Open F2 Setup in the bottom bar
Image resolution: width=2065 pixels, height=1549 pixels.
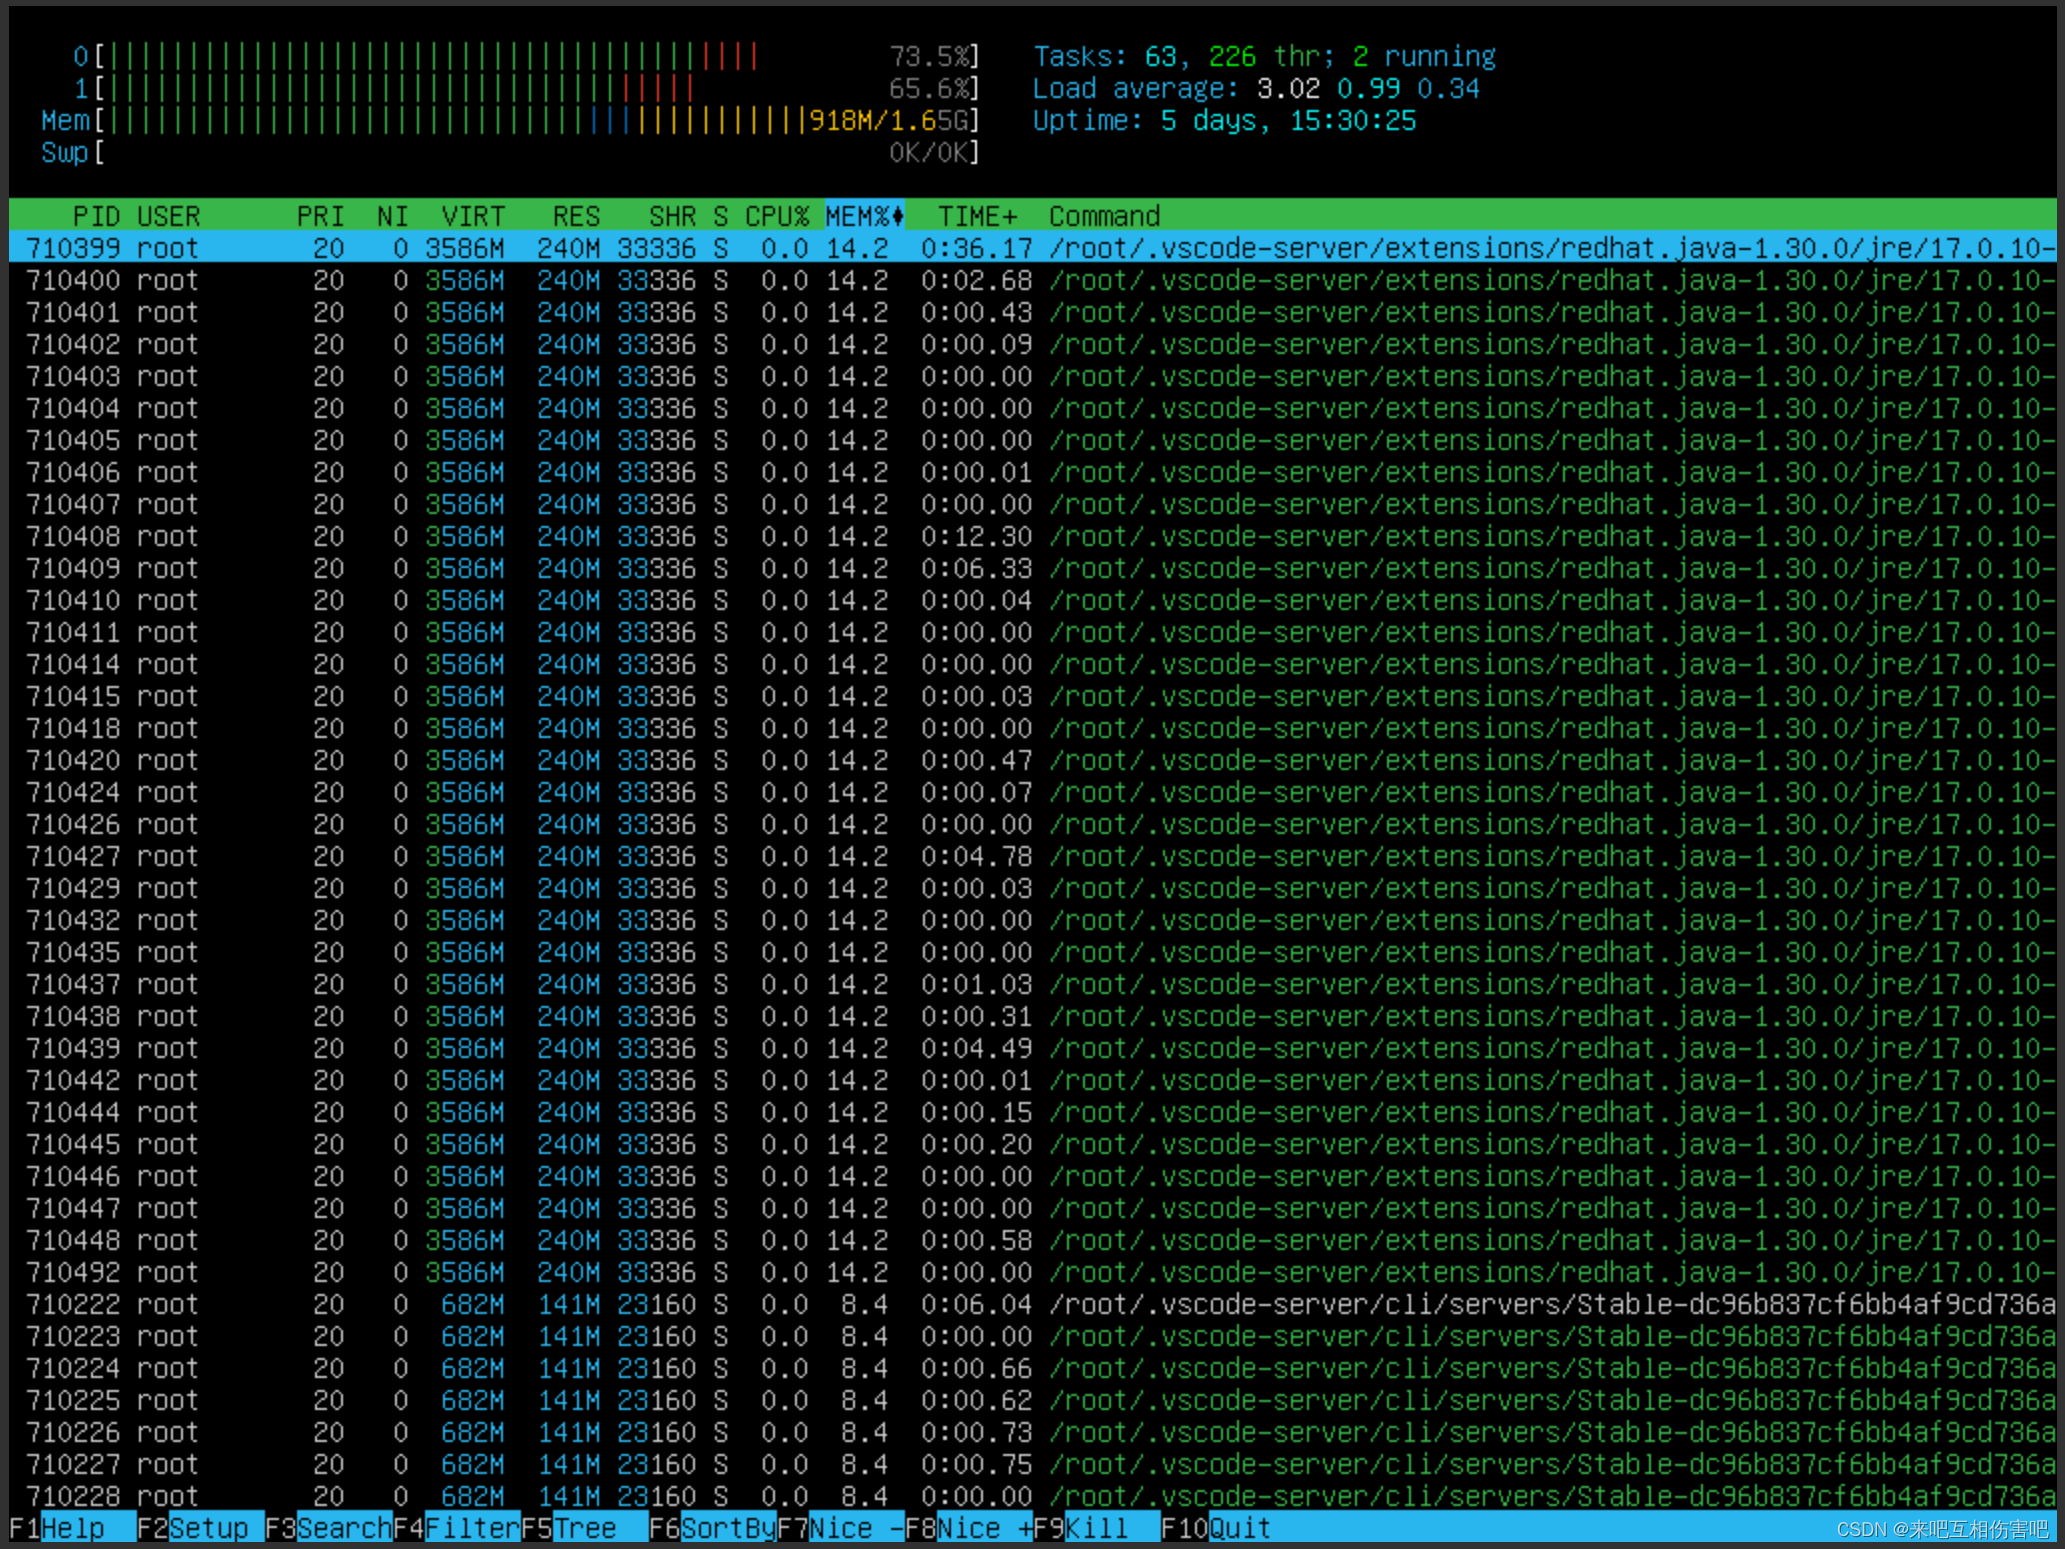(207, 1528)
